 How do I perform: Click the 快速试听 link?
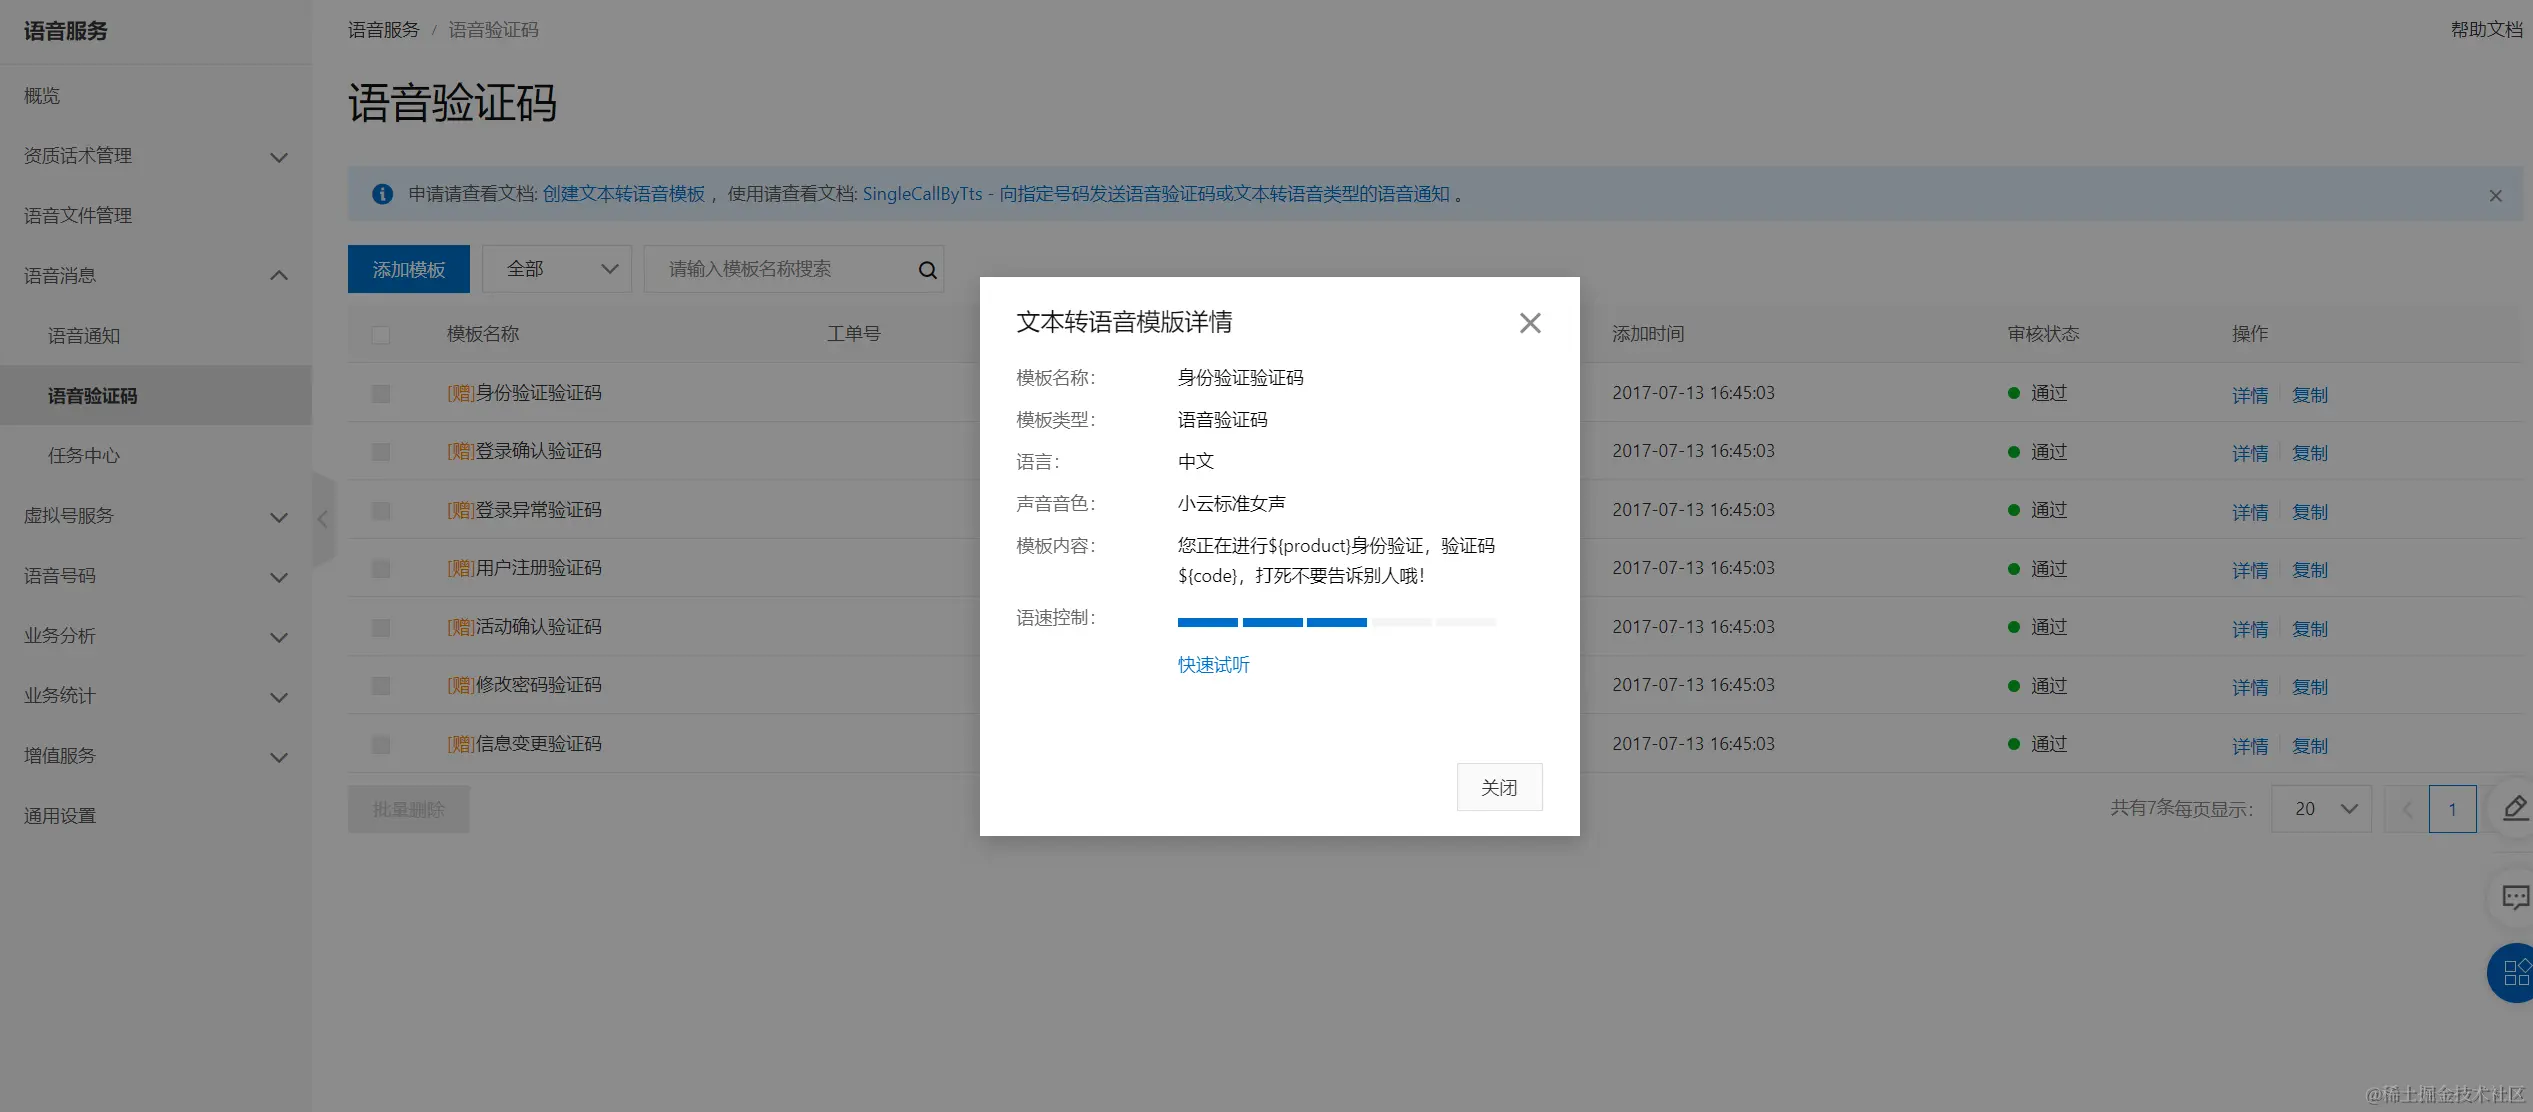click(x=1213, y=665)
